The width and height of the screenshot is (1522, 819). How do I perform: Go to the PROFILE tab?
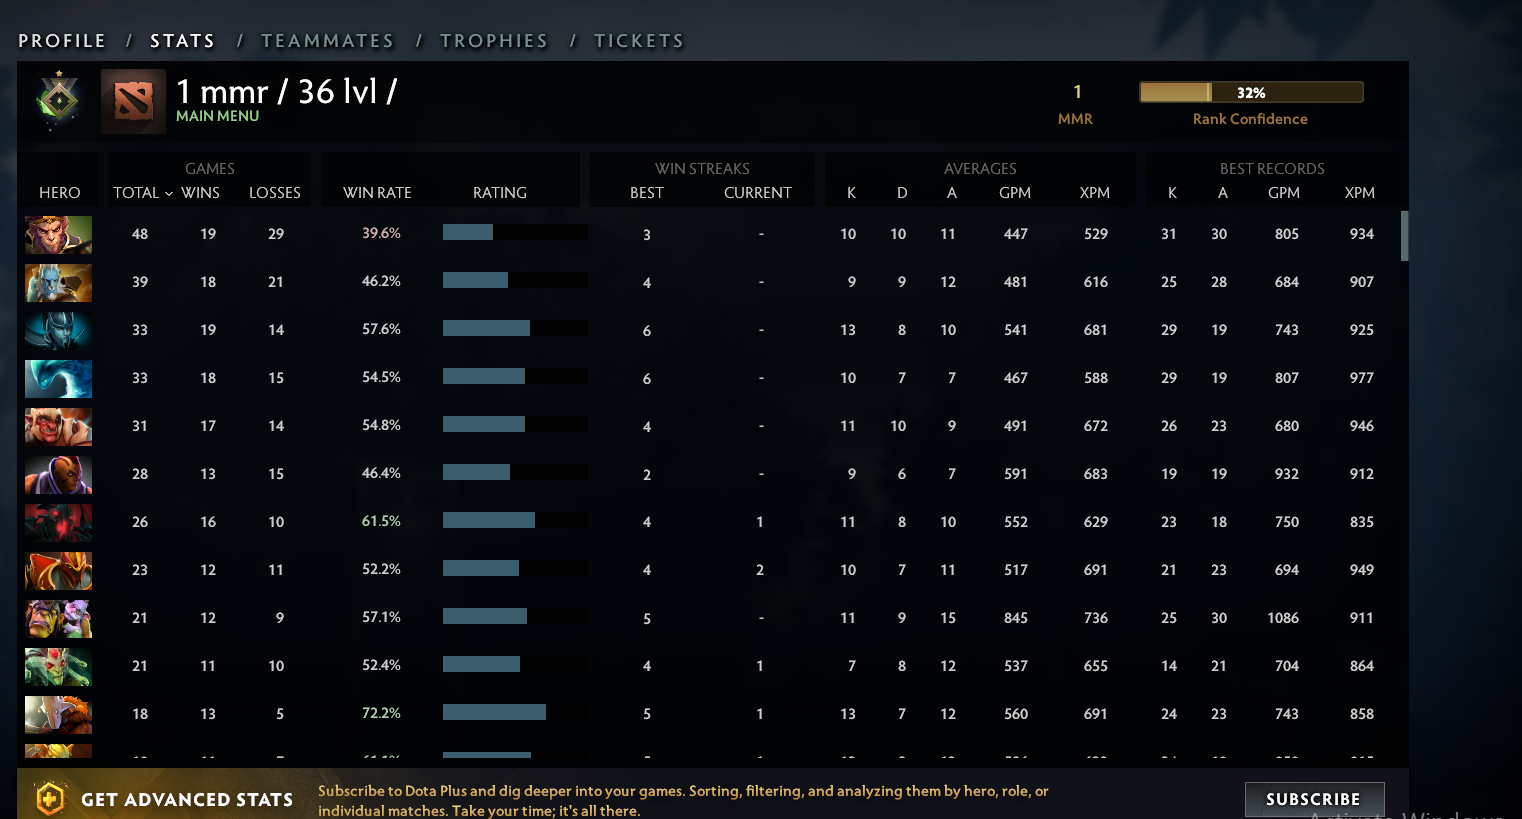[x=62, y=40]
